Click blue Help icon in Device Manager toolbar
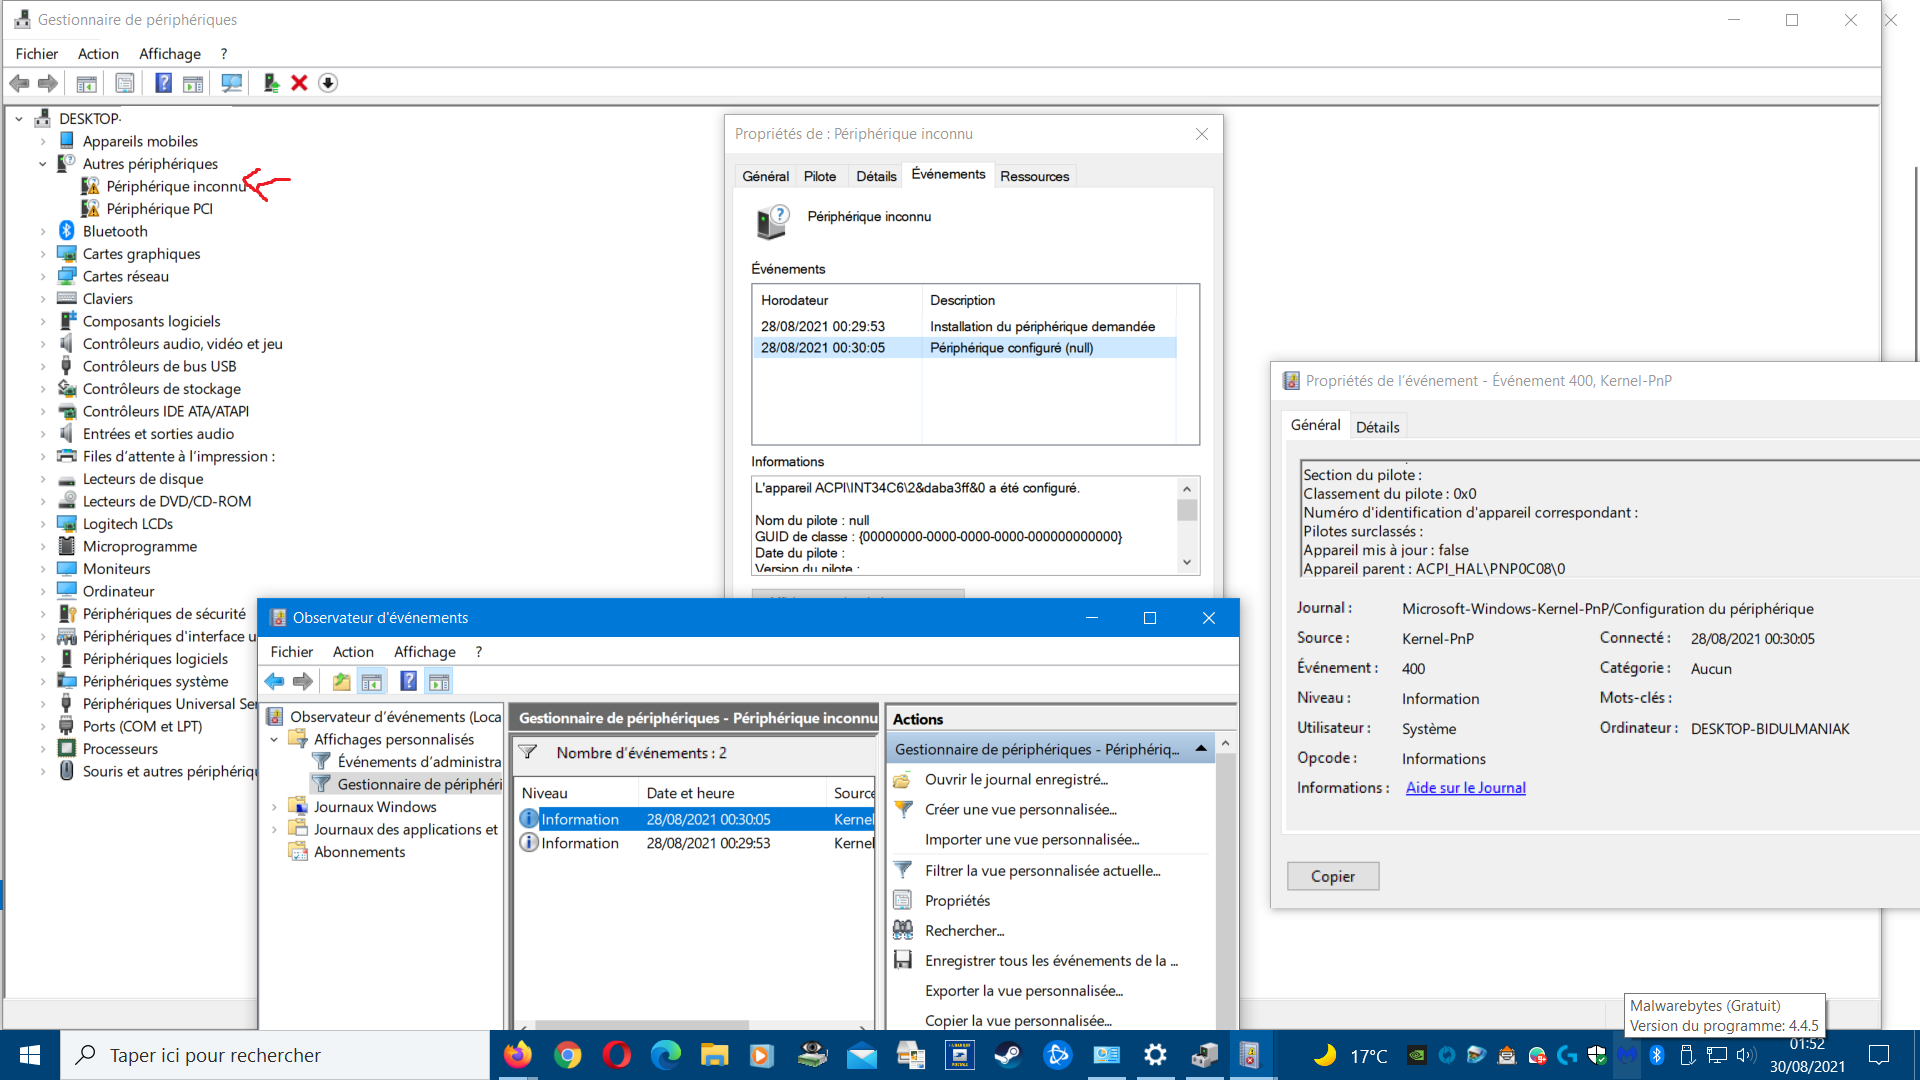This screenshot has height=1080, width=1920. (x=163, y=83)
